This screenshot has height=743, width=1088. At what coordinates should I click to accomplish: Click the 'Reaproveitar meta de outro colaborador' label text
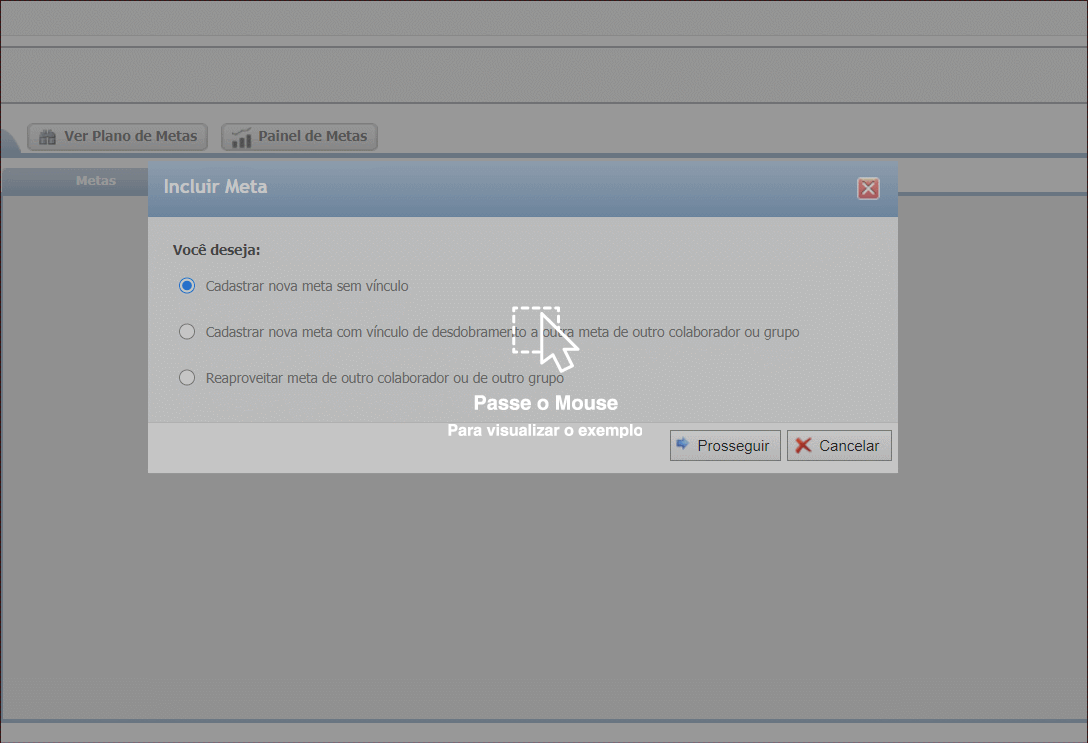[x=384, y=378]
